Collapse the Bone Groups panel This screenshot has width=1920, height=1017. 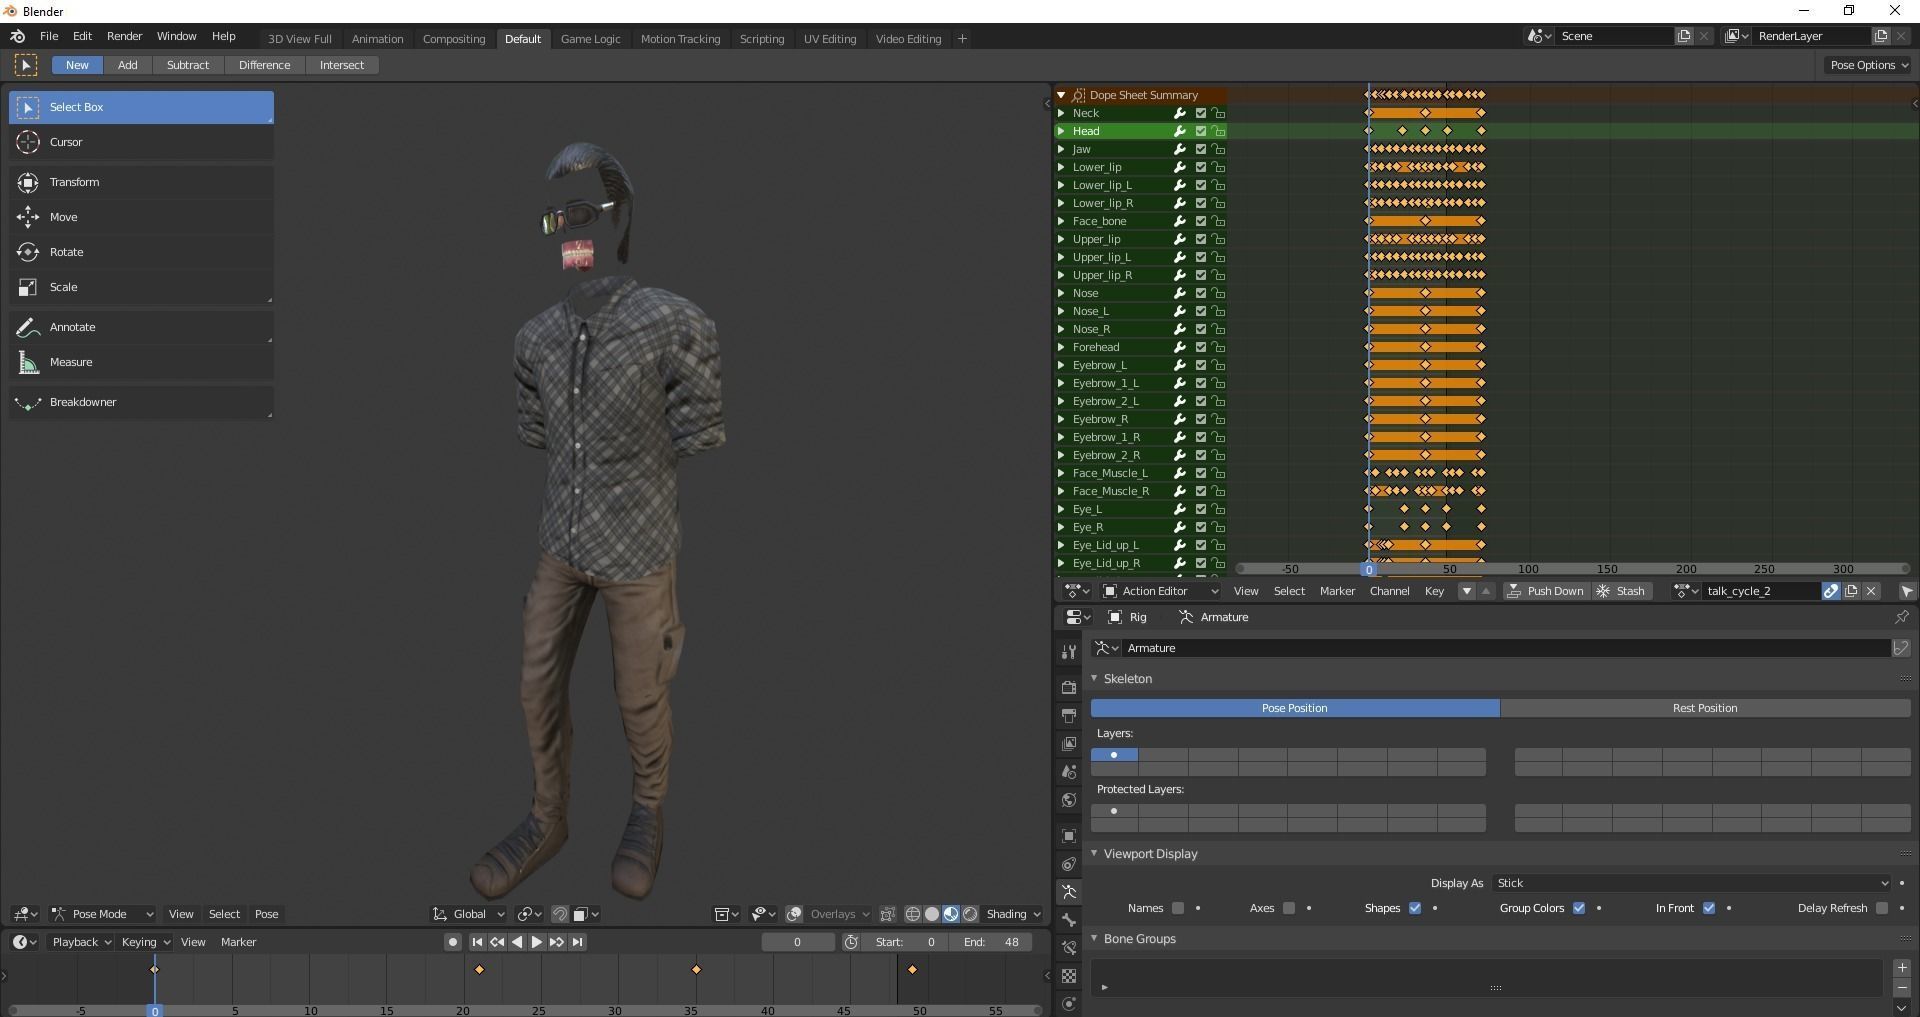[x=1094, y=938]
